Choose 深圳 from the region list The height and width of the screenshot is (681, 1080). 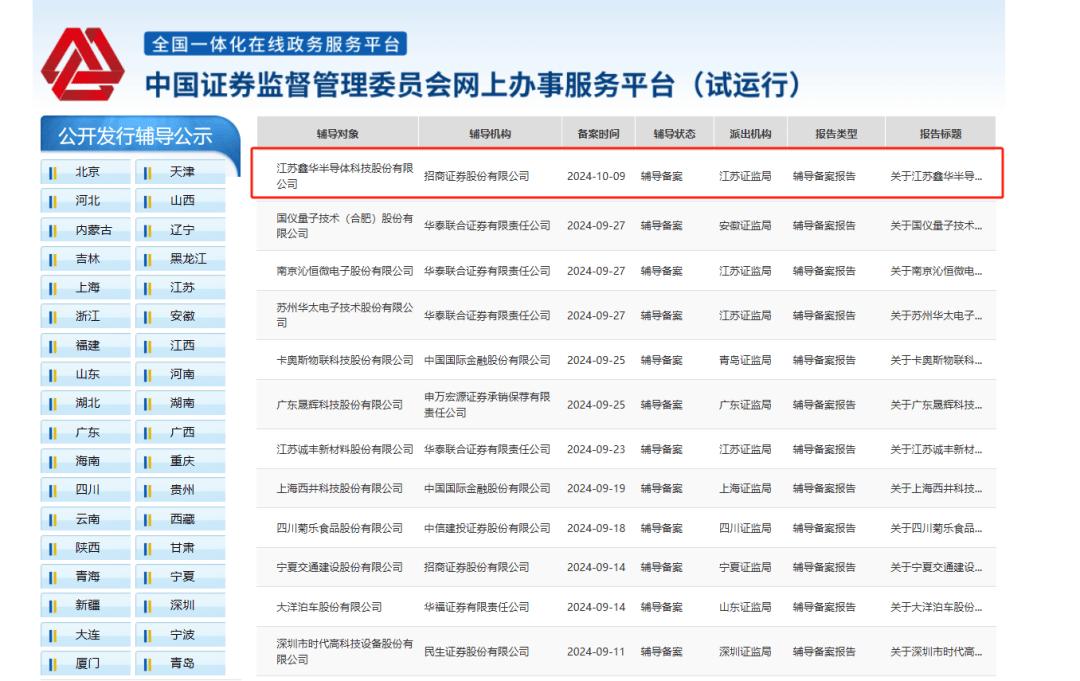pyautogui.click(x=181, y=606)
